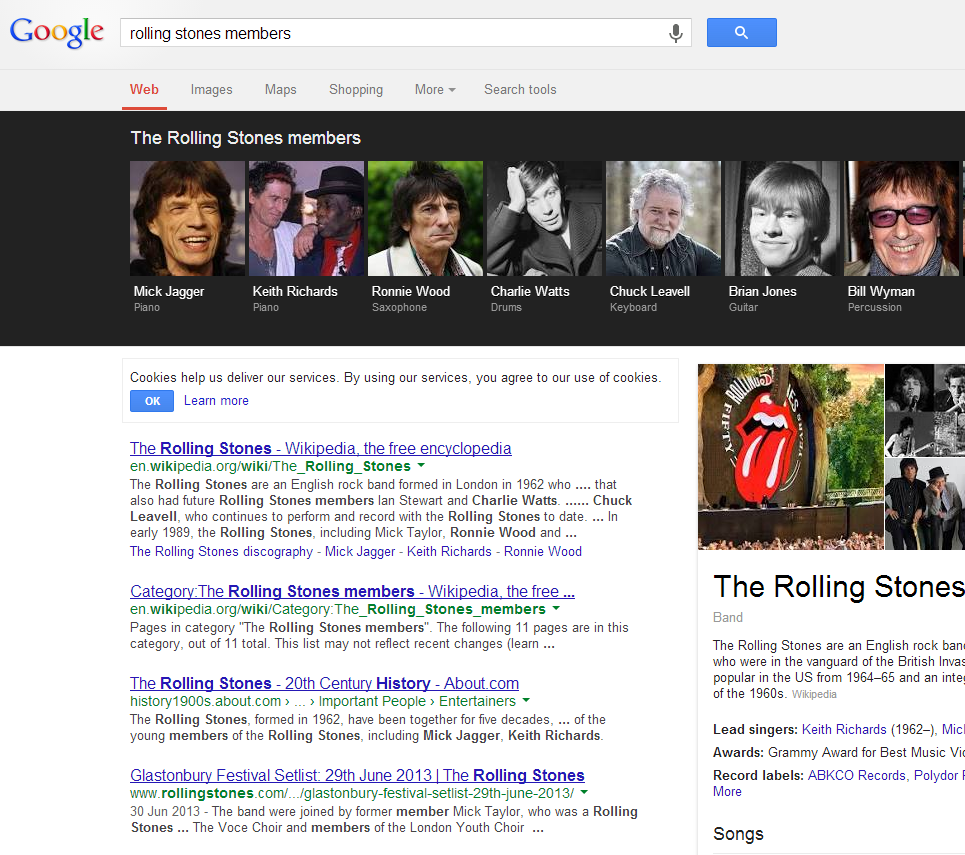Click the Bill Wyman name label
The height and width of the screenshot is (855, 965).
pos(881,292)
